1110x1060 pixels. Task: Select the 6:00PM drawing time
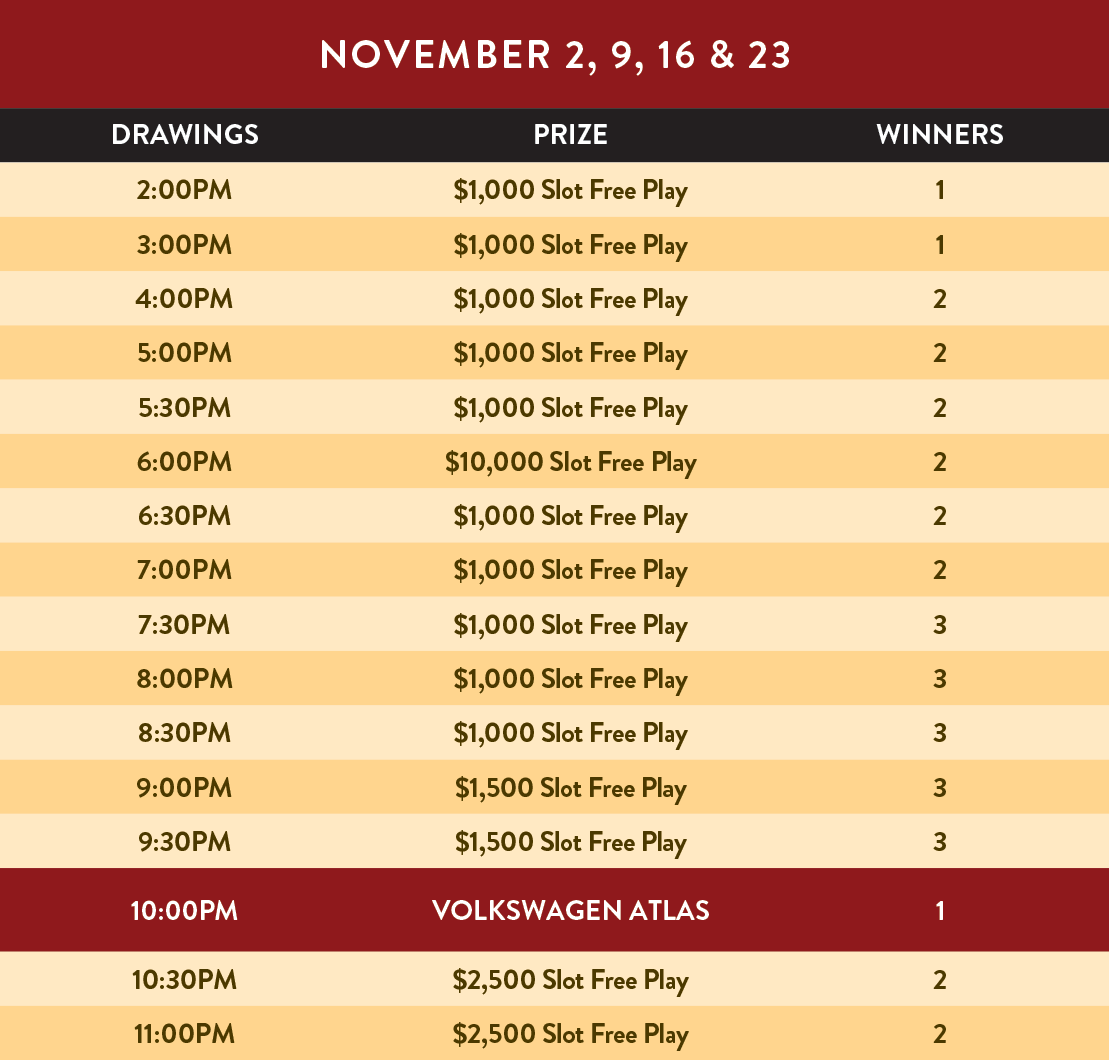(184, 462)
